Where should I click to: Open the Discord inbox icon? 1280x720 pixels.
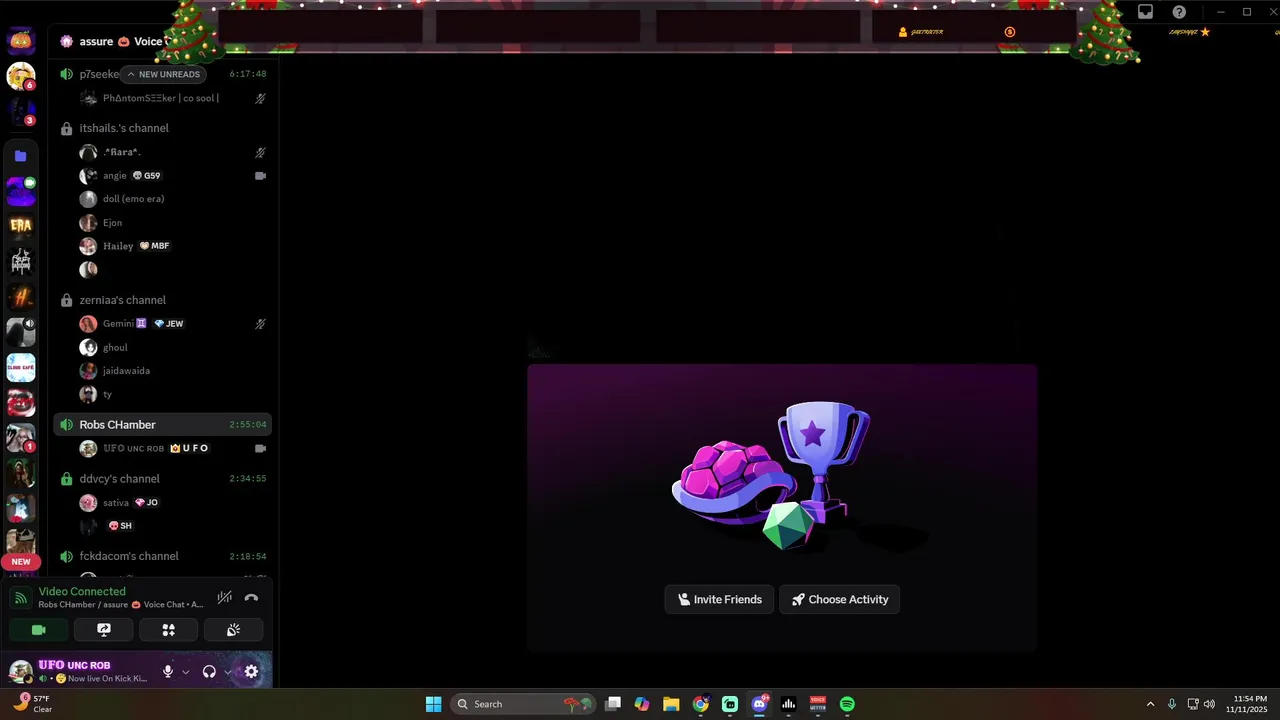(1146, 12)
